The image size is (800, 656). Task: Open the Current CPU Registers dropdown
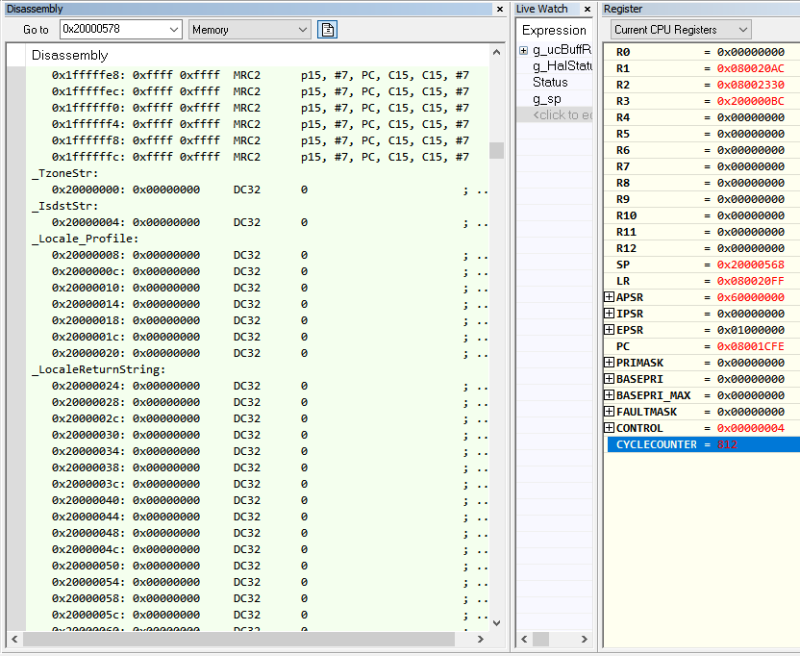tap(740, 30)
